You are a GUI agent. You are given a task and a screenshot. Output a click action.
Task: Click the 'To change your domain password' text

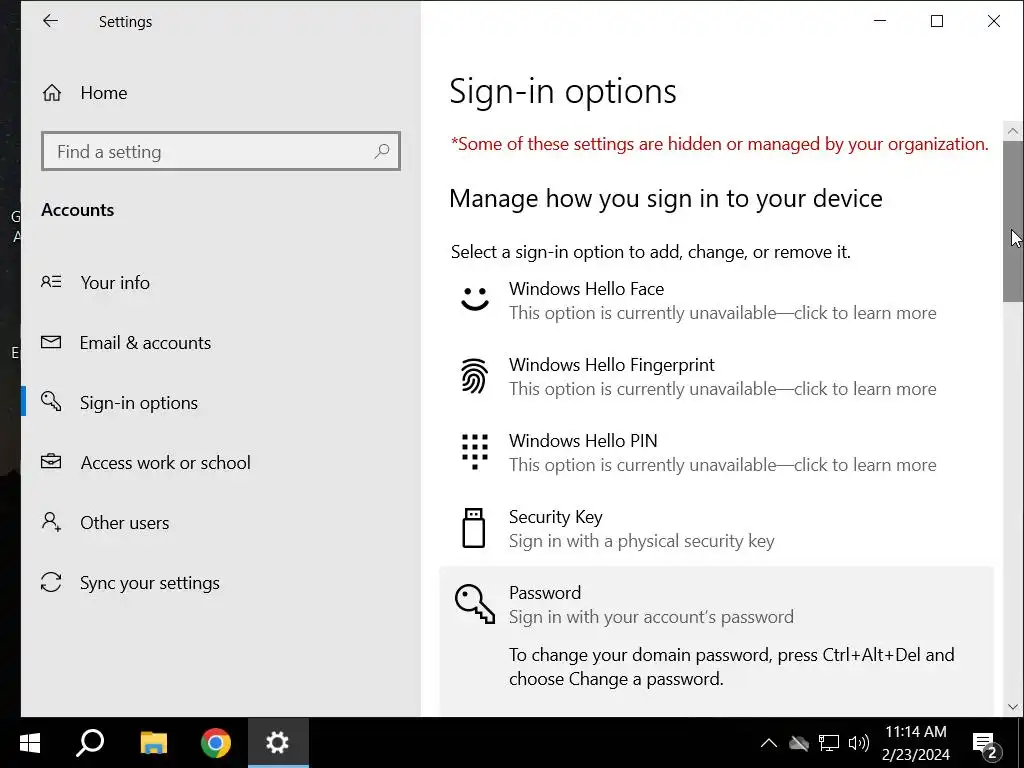coord(731,667)
